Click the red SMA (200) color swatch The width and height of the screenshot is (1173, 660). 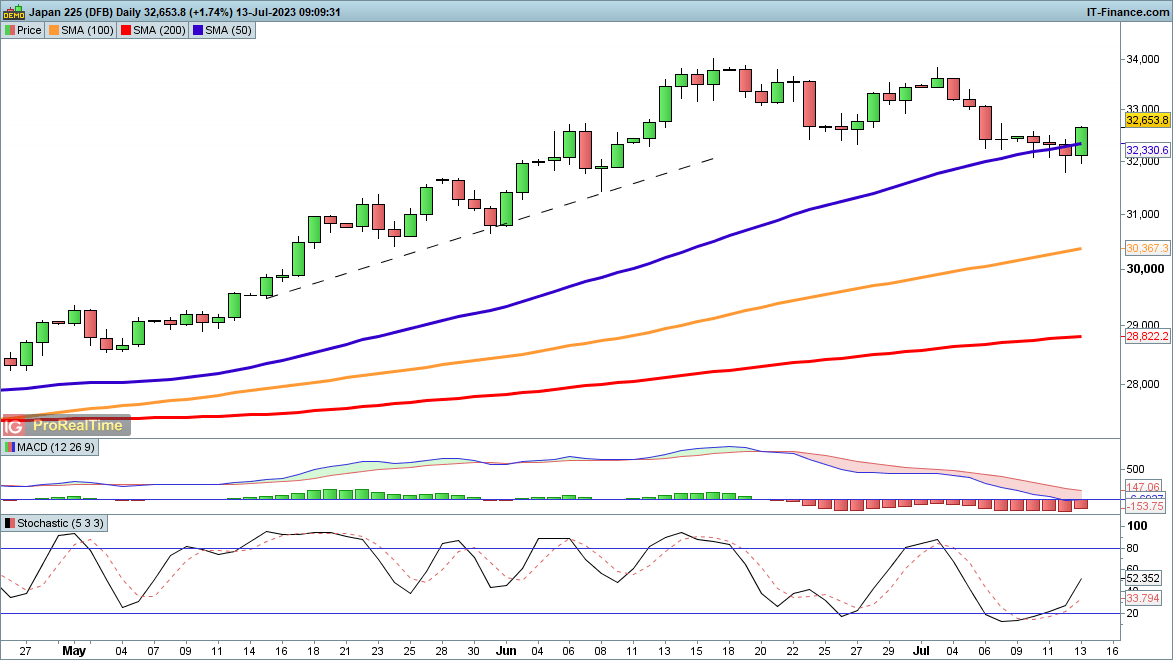(126, 31)
